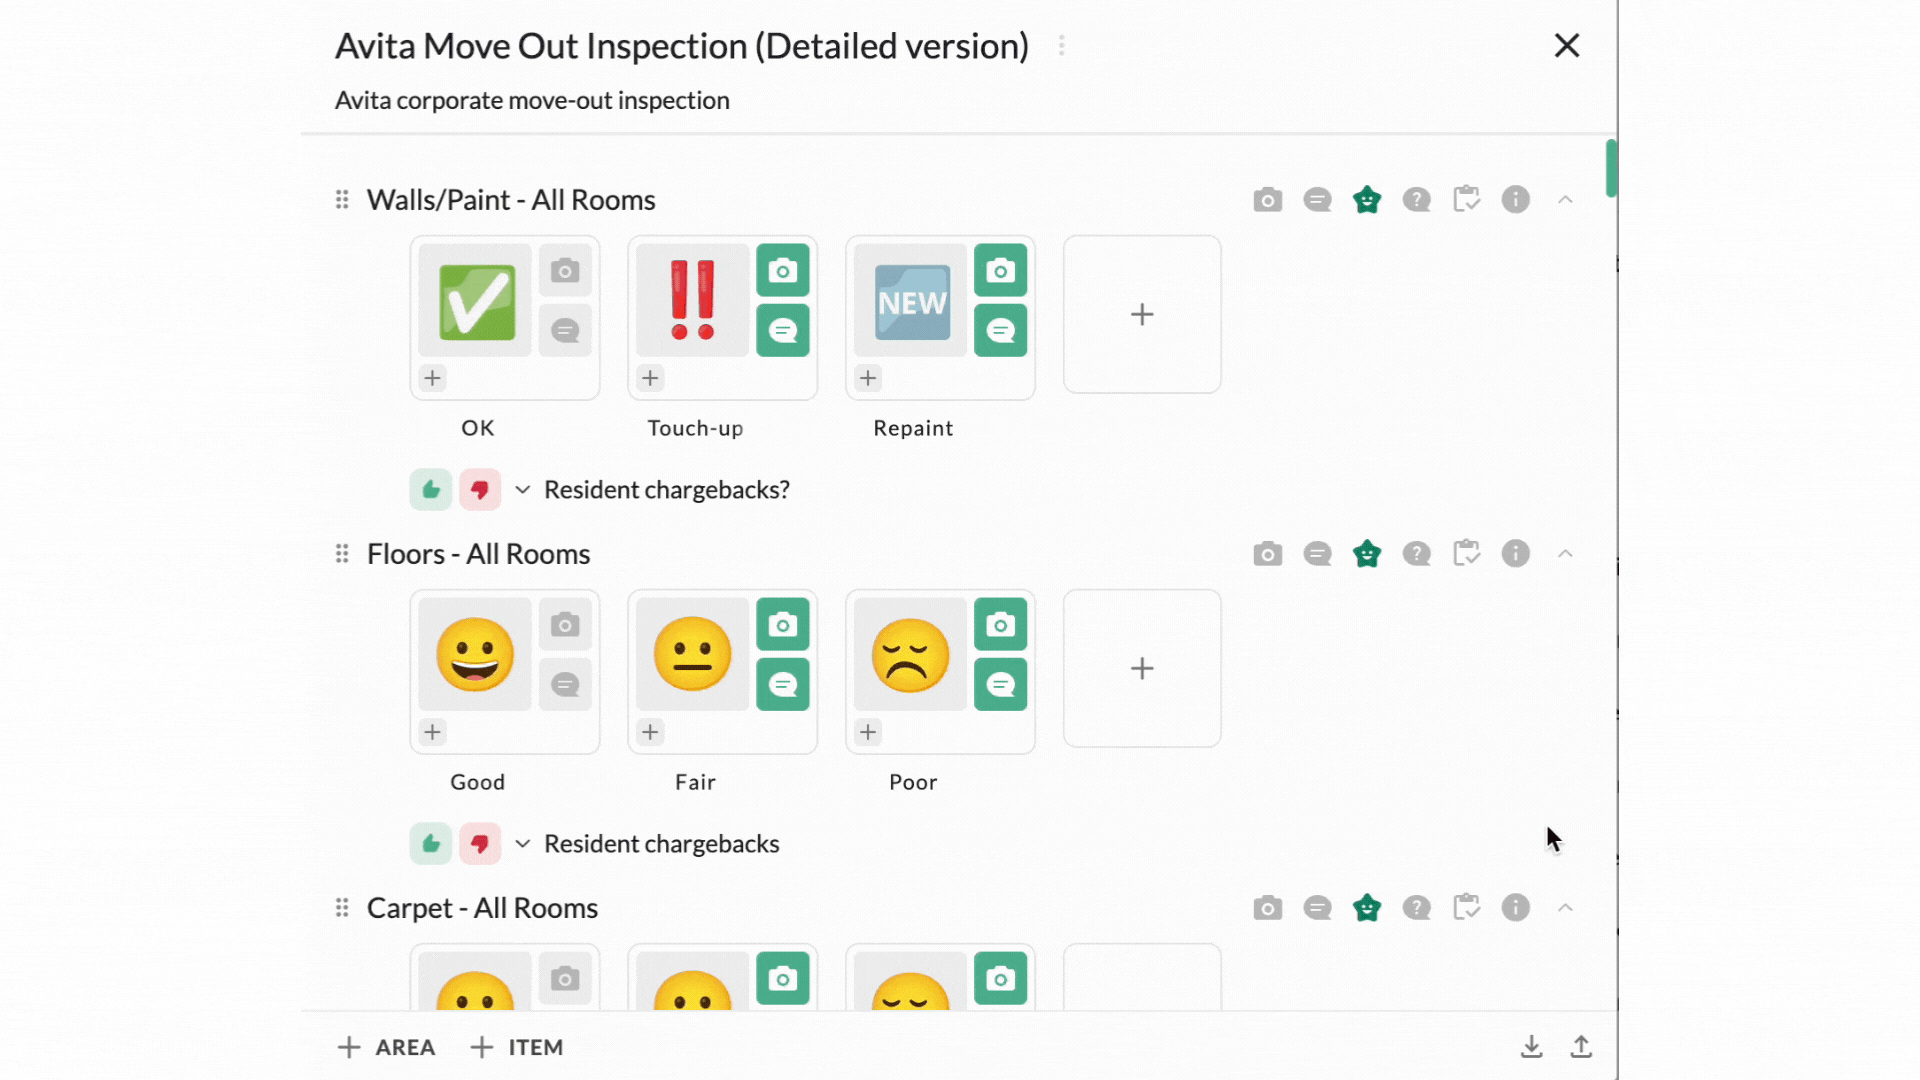The height and width of the screenshot is (1080, 1920).
Task: Click camera icon in Floors header row
Action: [1267, 554]
